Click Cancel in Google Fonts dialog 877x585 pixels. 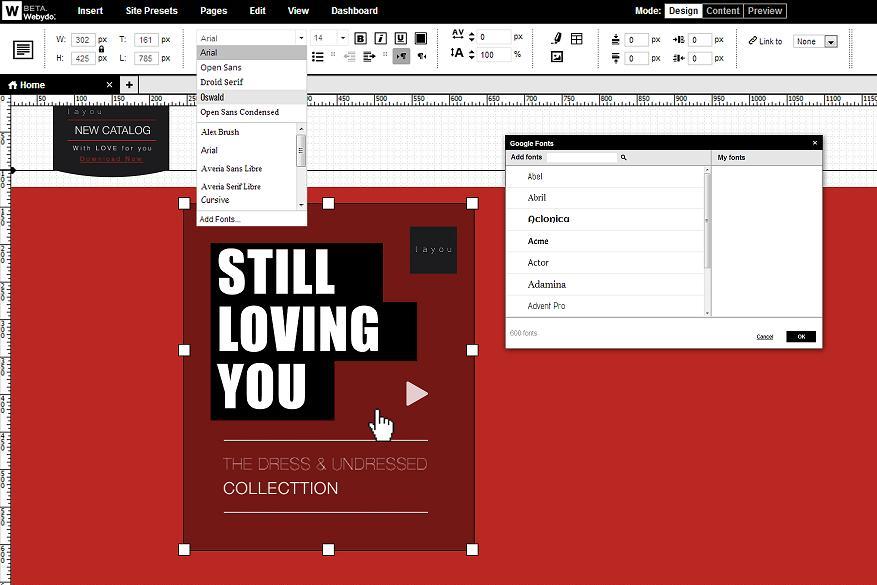click(x=765, y=337)
